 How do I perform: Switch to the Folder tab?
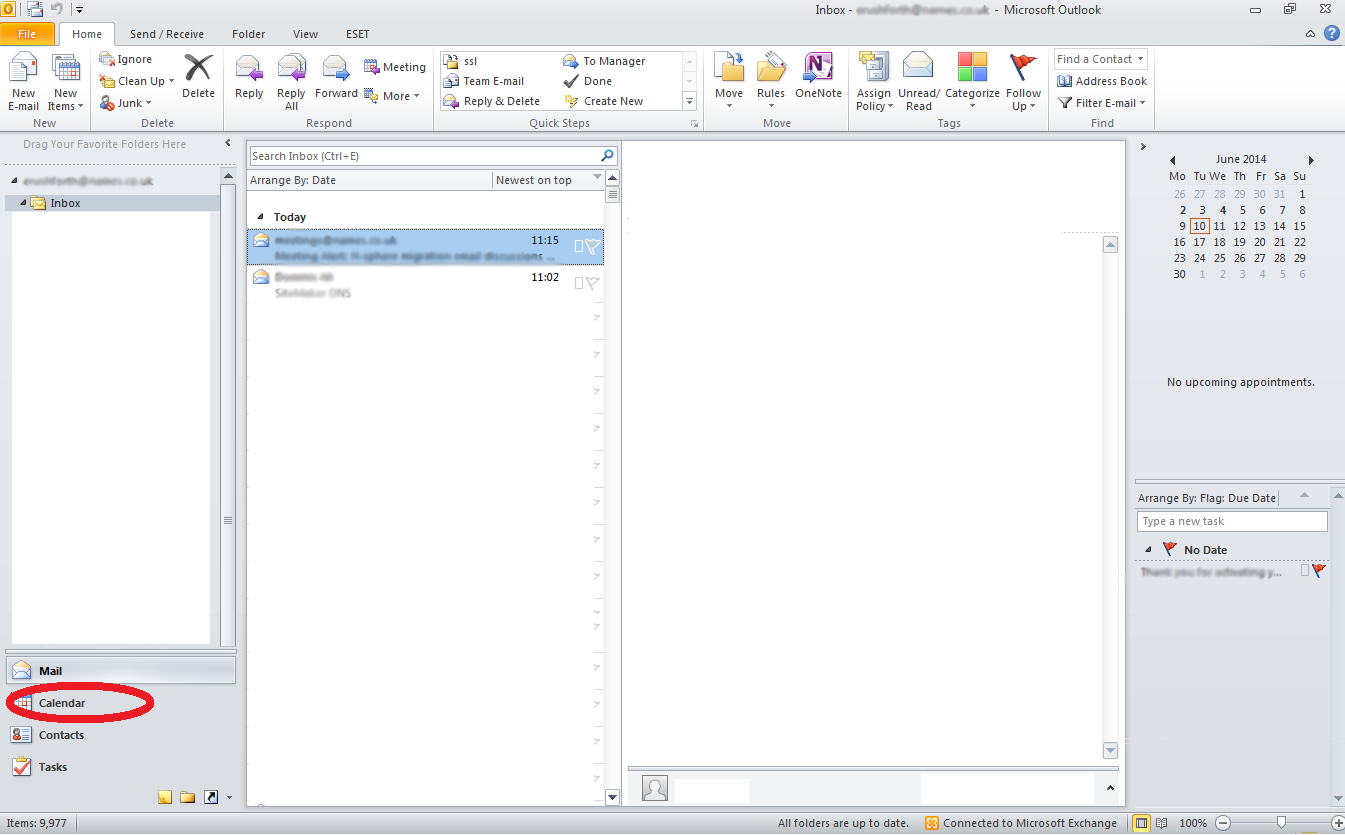(x=249, y=34)
